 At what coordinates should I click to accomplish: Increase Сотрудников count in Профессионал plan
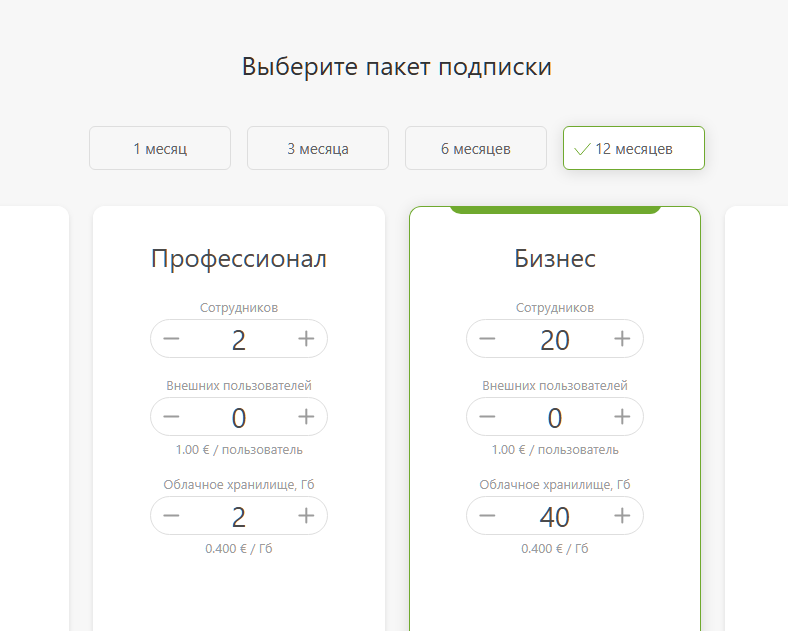click(306, 339)
